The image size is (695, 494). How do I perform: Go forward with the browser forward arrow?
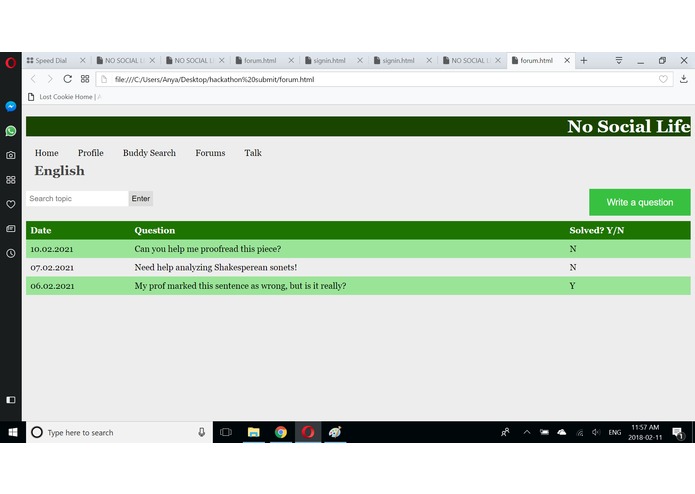coord(50,79)
